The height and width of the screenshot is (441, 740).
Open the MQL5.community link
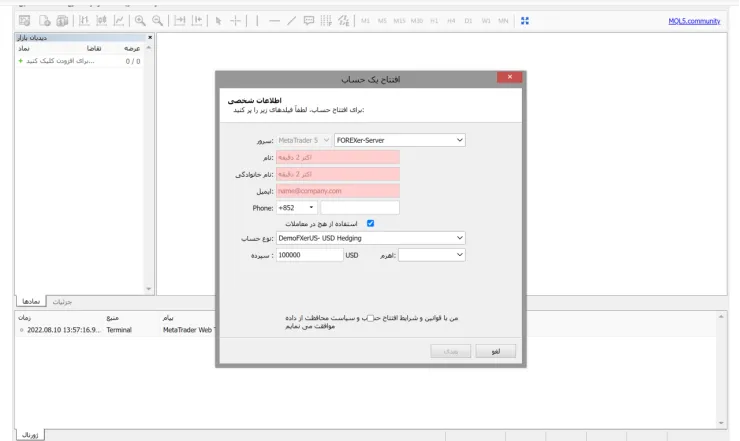(x=694, y=21)
